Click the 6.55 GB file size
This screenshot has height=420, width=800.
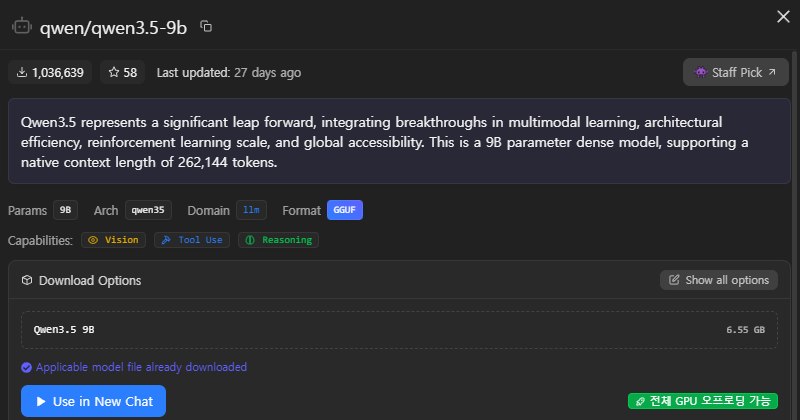pos(745,330)
